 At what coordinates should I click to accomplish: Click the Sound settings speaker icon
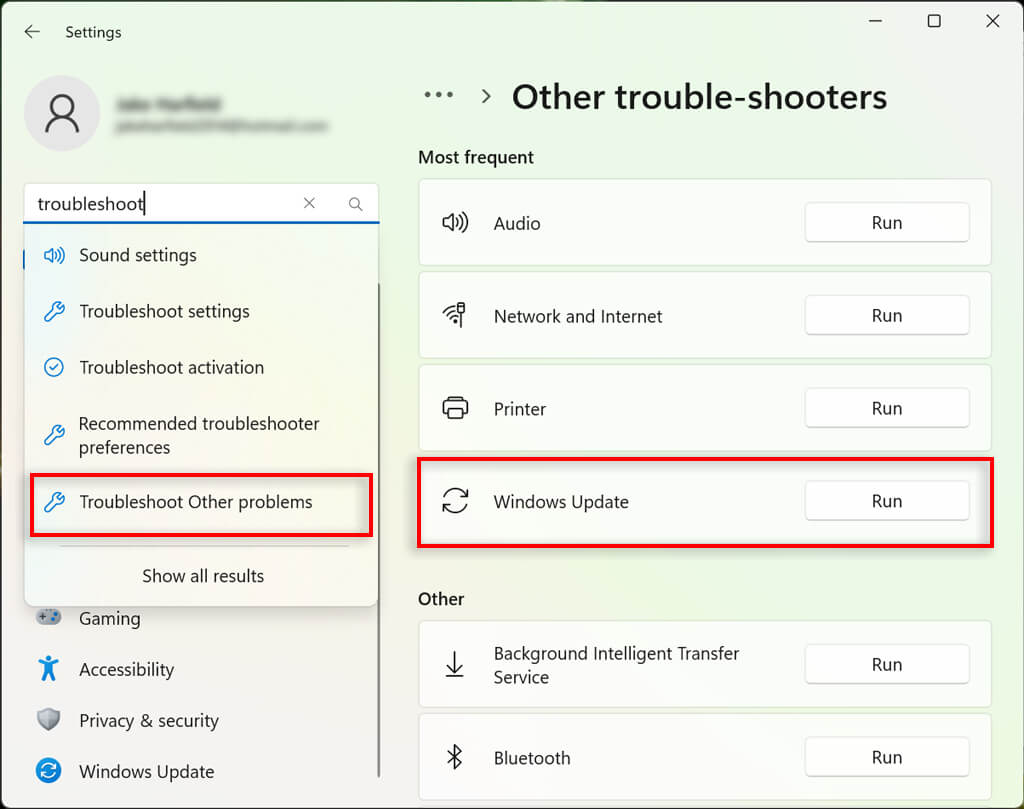54,255
